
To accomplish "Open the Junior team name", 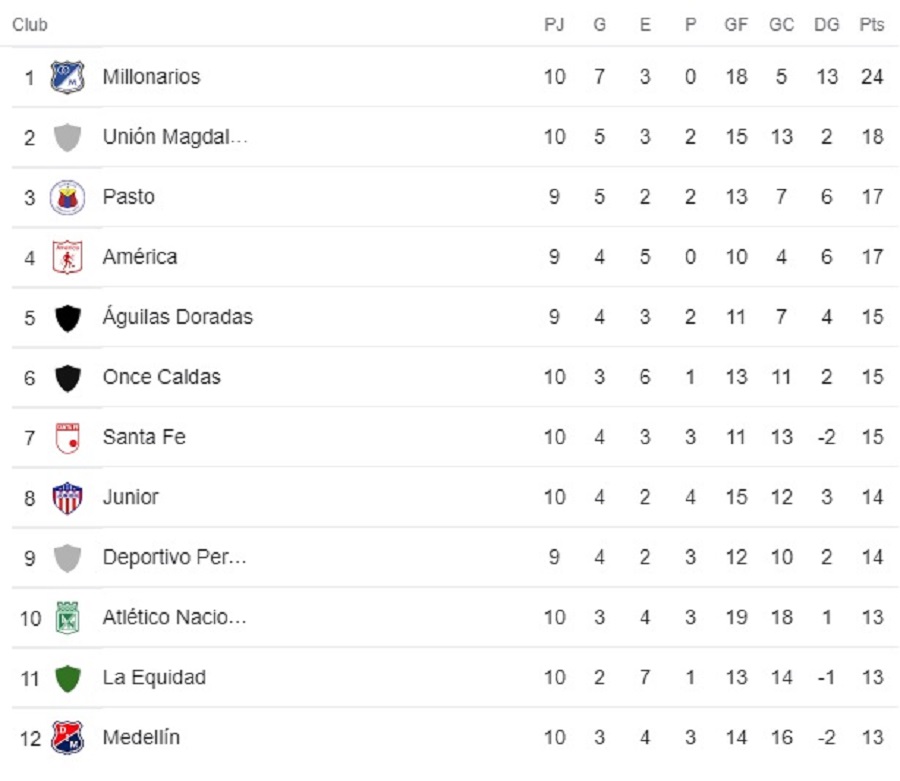I will coord(131,497).
